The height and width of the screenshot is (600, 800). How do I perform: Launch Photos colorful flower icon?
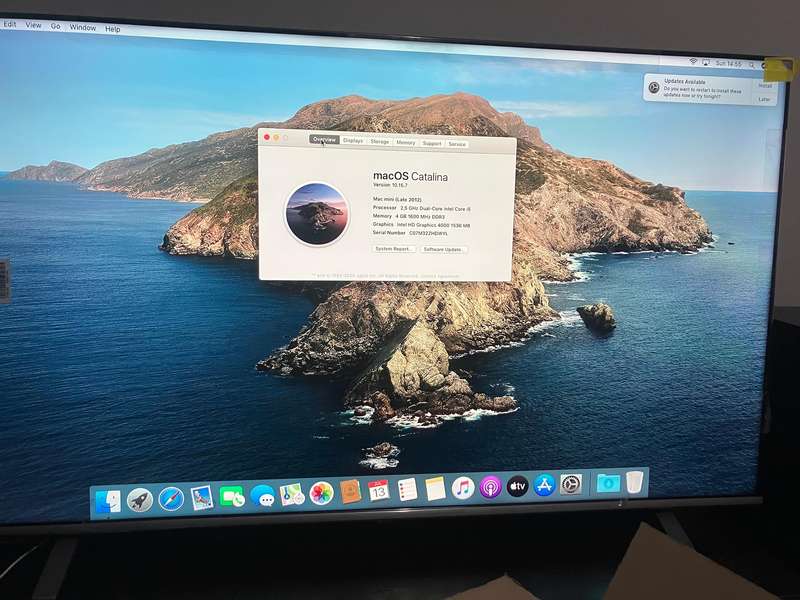[321, 493]
